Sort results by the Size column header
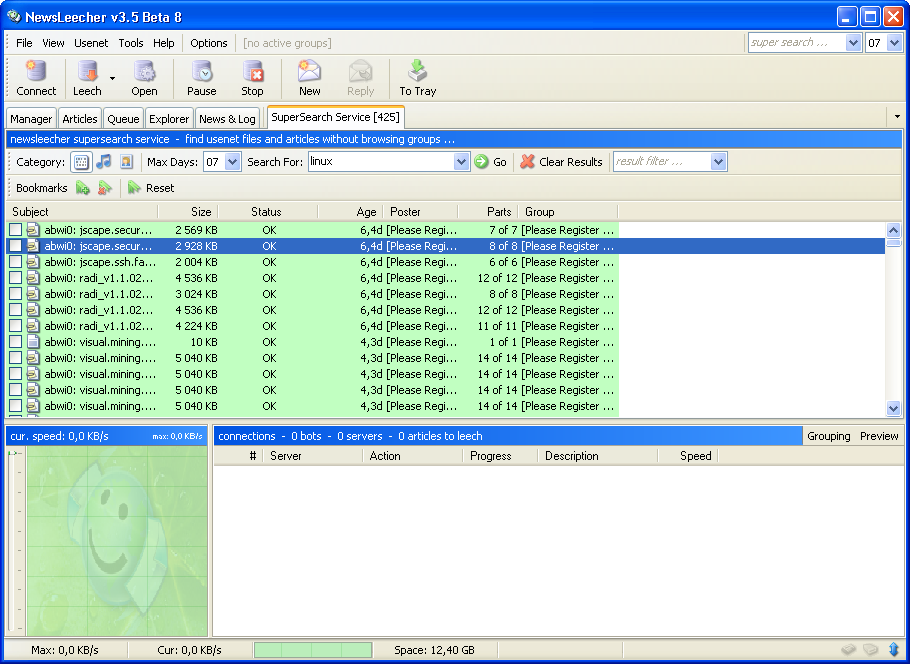 187,212
